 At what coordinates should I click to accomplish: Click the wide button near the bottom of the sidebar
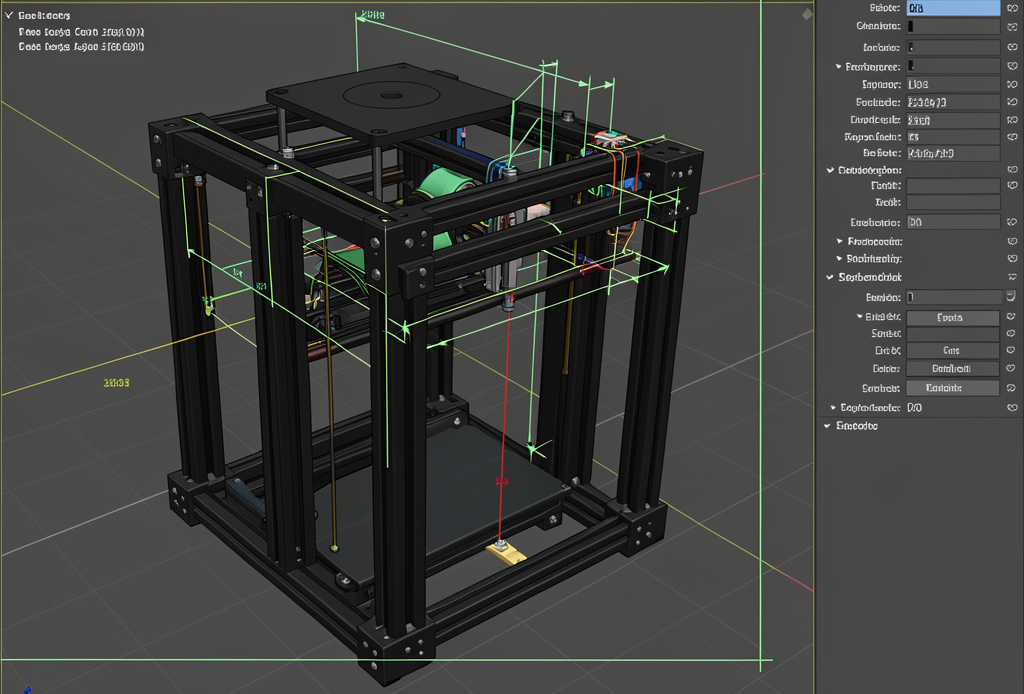[953, 388]
